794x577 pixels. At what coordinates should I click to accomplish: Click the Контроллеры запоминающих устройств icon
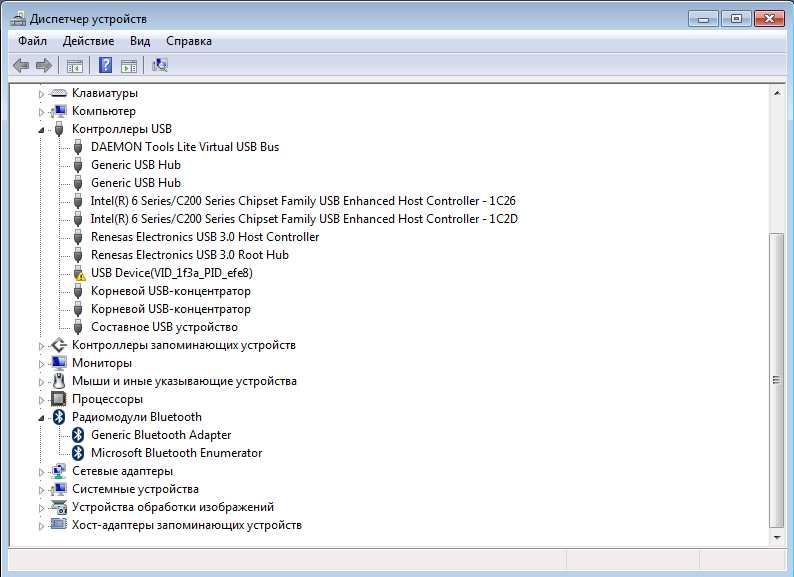59,345
